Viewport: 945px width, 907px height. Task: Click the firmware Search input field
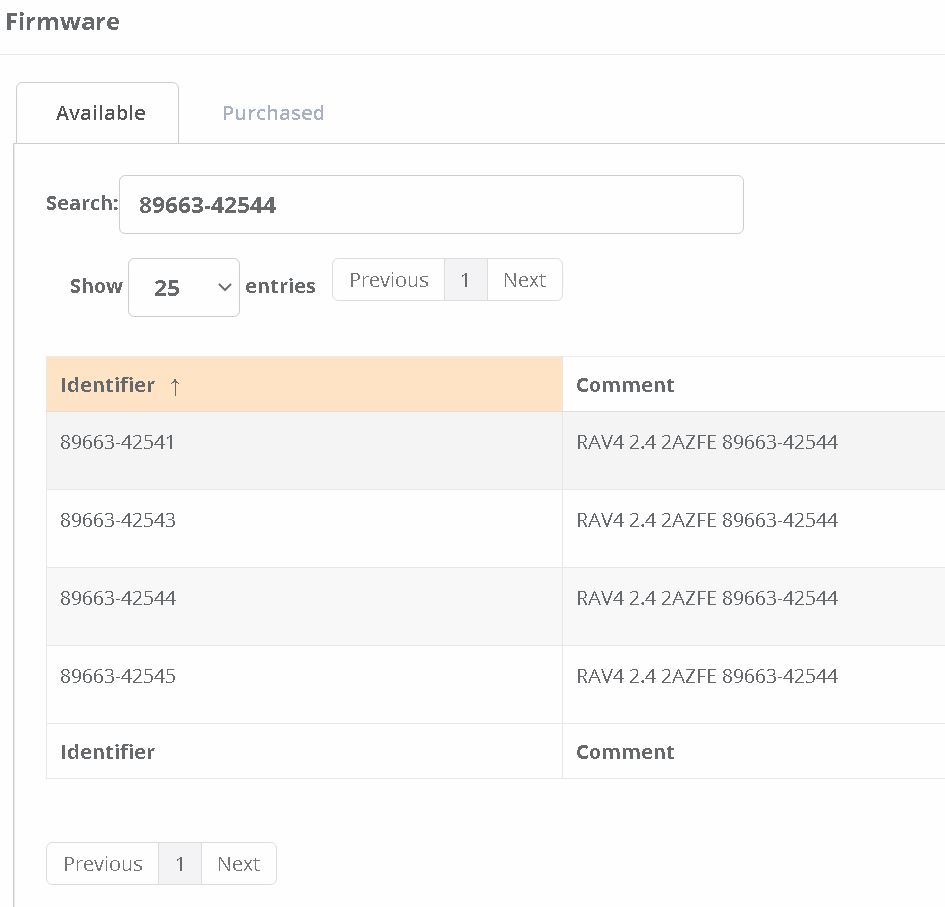[x=431, y=205]
